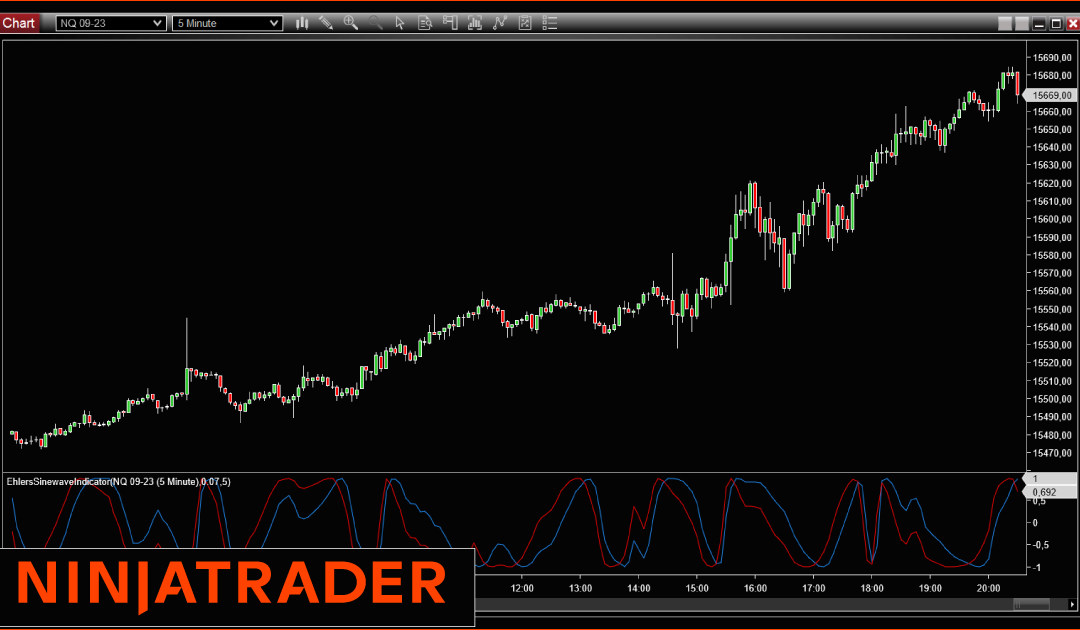1080x630 pixels.
Task: Click the 15470,00 price axis label
Action: pyautogui.click(x=1052, y=453)
